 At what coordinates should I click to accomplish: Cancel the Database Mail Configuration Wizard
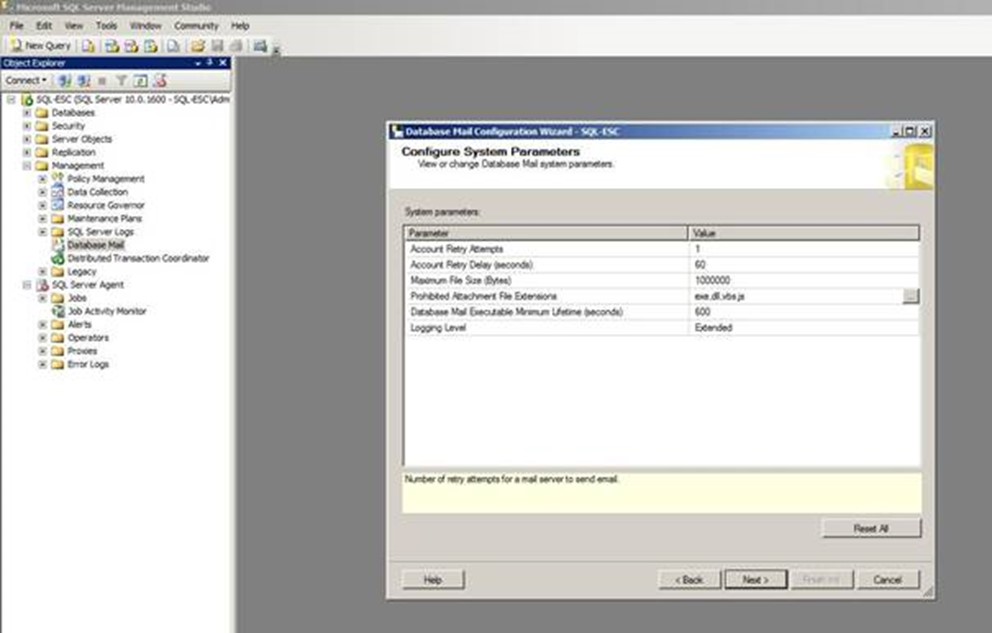pyautogui.click(x=888, y=580)
